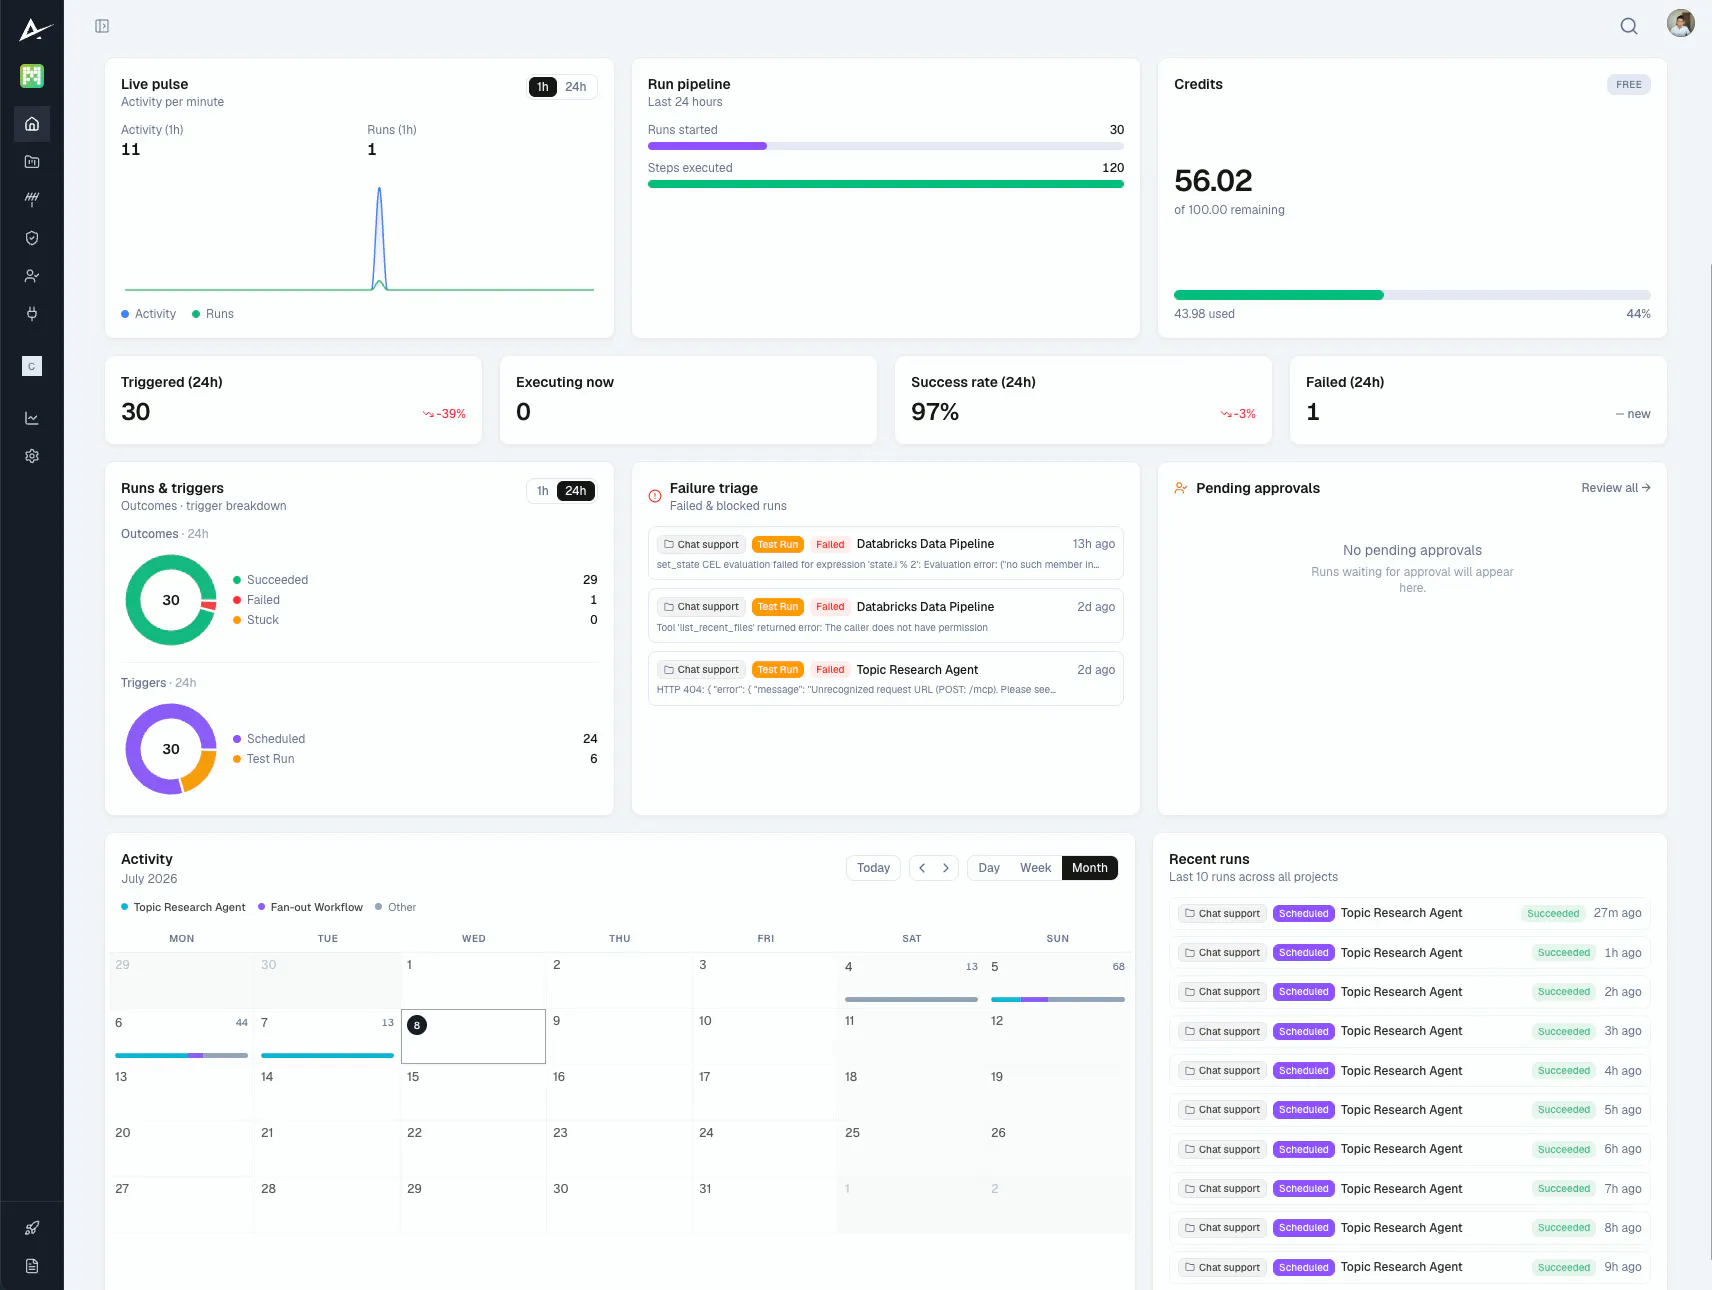Viewport: 1712px width, 1290px height.
Task: Click the Failed (24h) card
Action: tap(1478, 400)
